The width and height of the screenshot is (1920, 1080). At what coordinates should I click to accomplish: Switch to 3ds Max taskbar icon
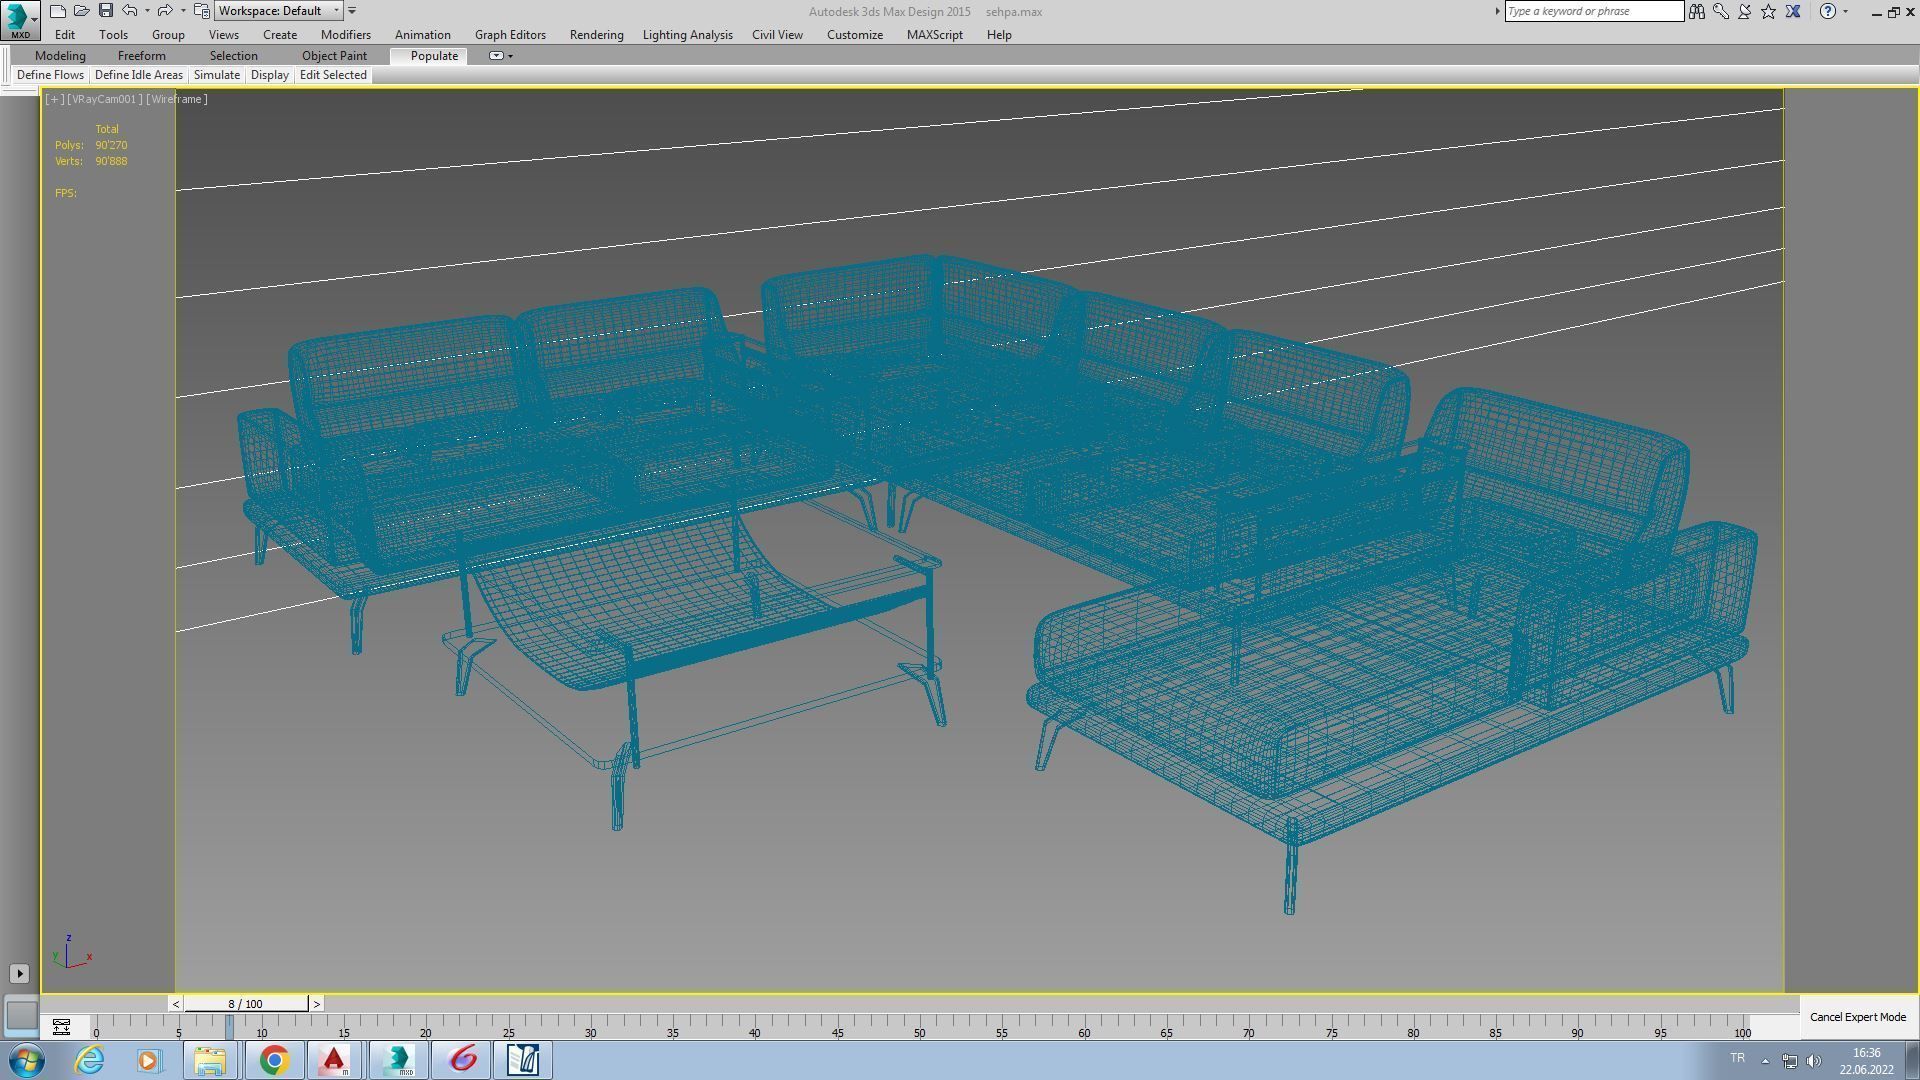(x=398, y=1060)
